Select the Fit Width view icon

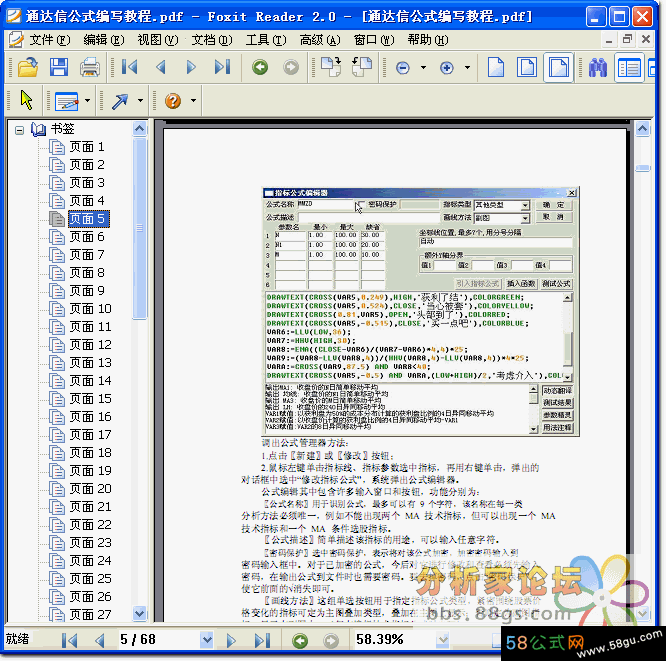(x=558, y=67)
